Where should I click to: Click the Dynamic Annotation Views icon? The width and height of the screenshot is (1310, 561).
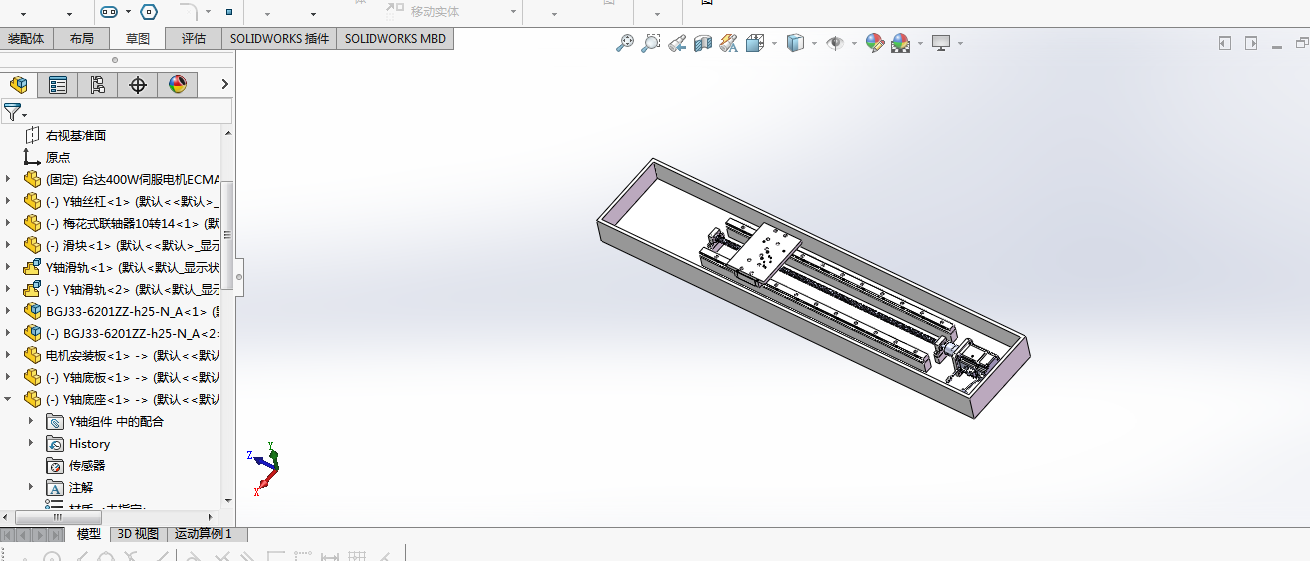tap(729, 43)
